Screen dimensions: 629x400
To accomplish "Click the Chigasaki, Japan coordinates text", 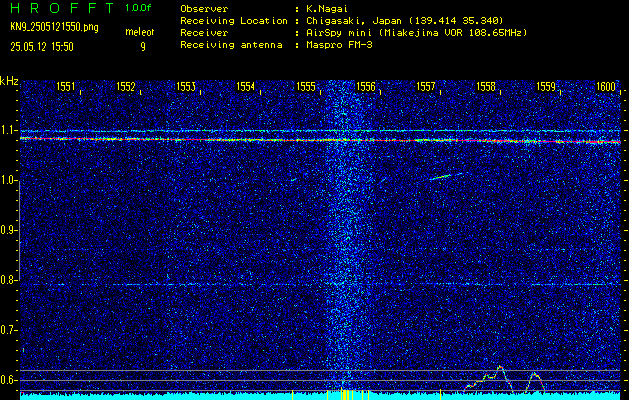I will click(405, 20).
